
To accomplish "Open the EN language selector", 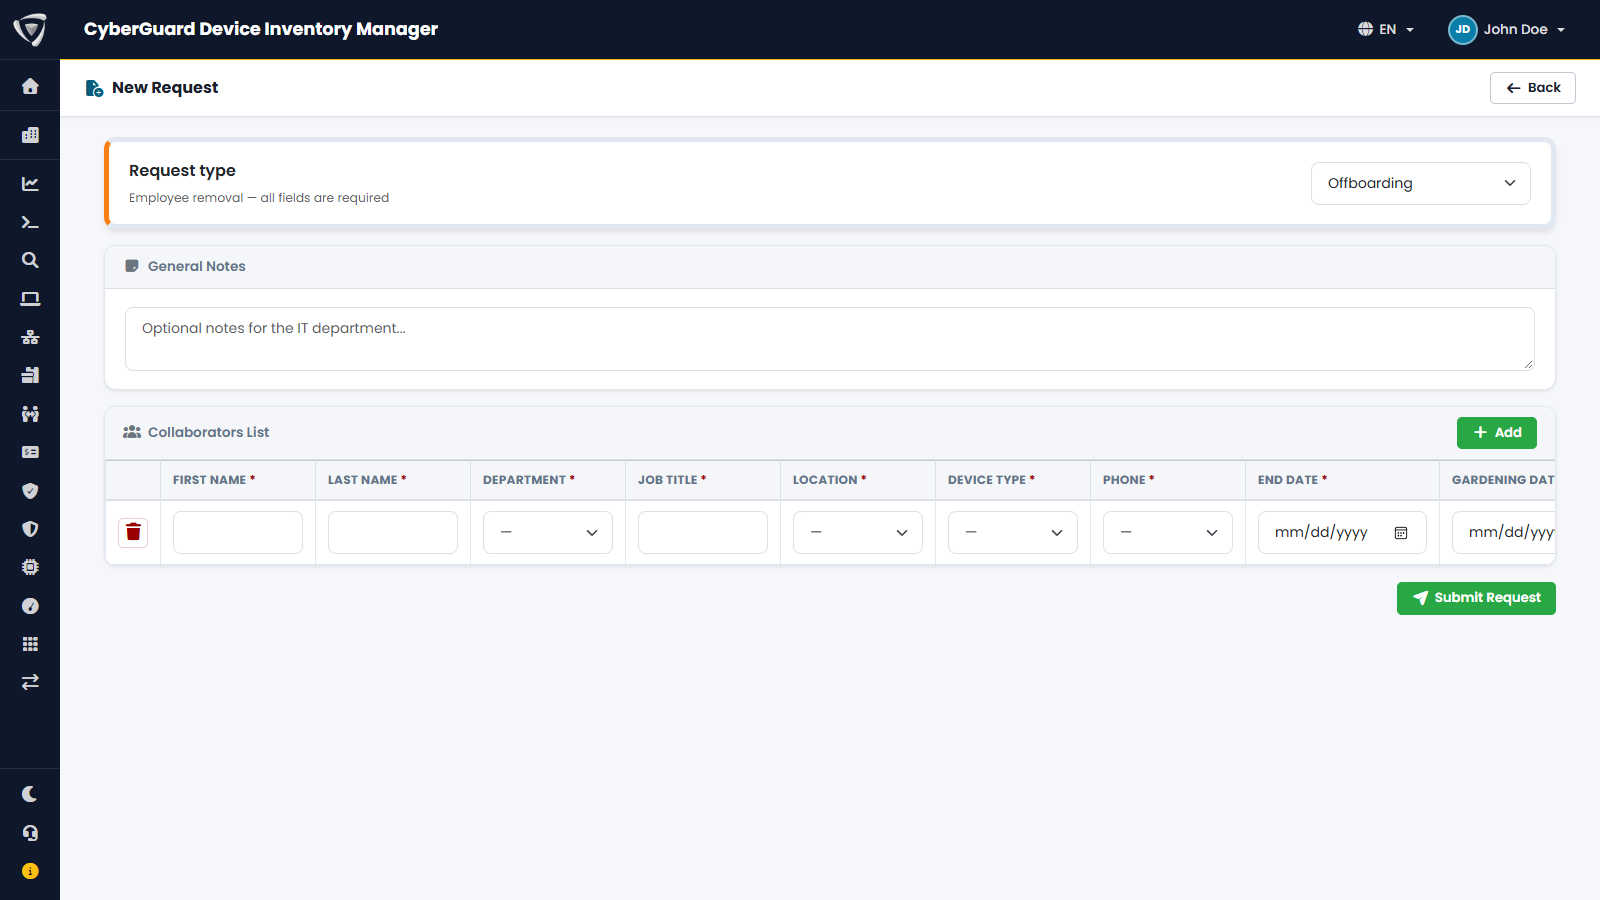I will click(1386, 30).
